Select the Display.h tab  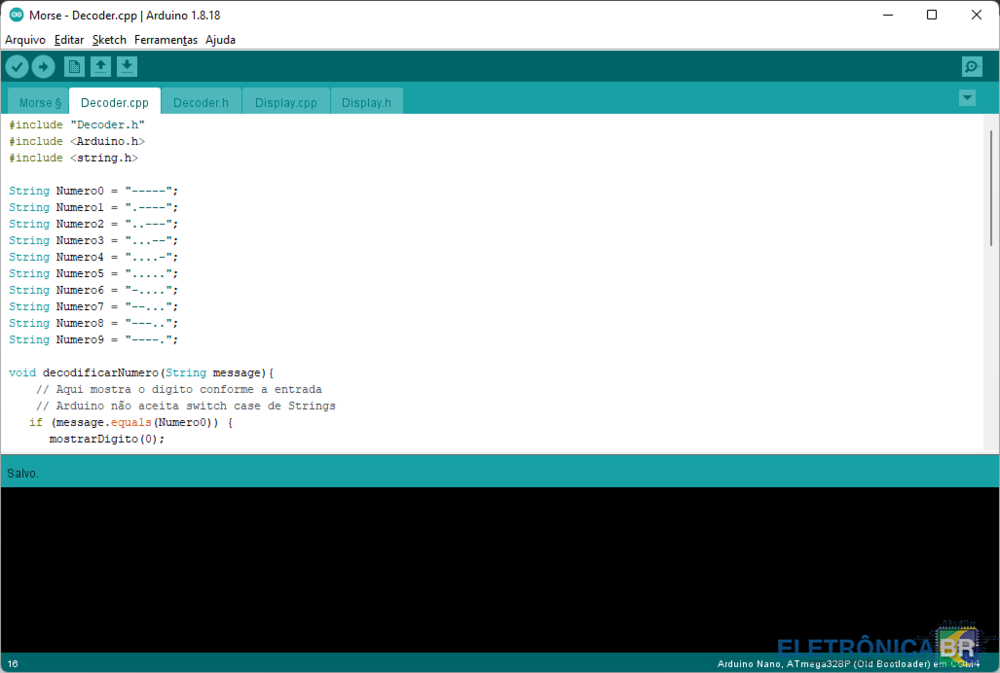pos(366,102)
